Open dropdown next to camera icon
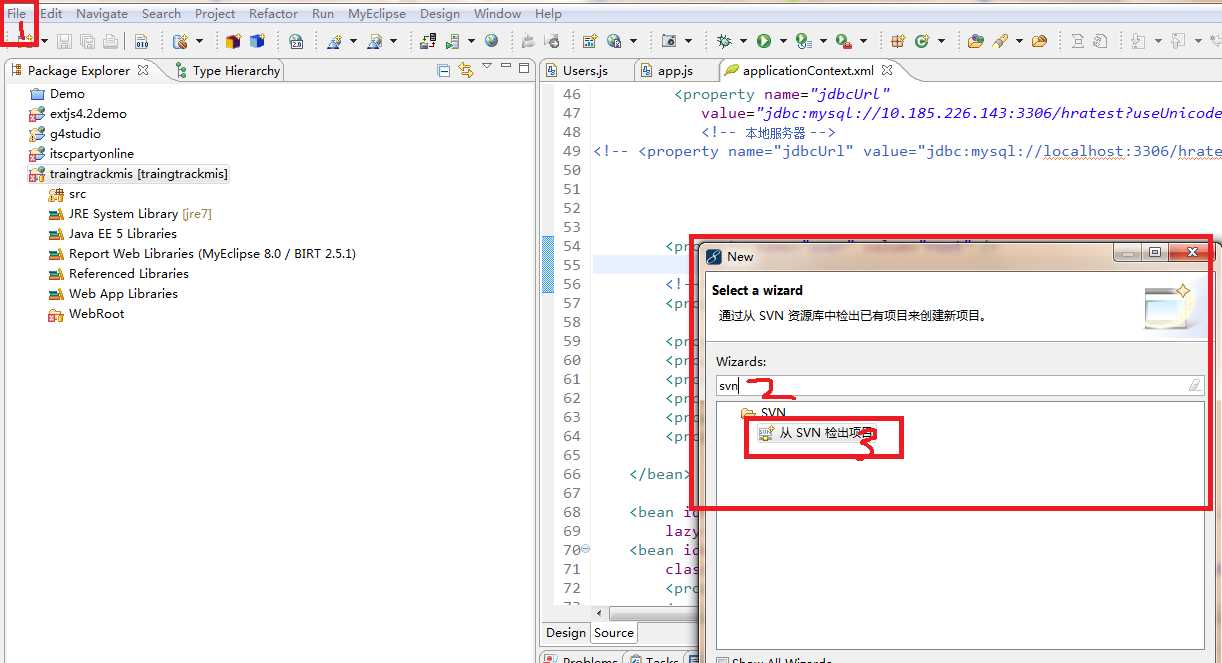This screenshot has width=1222, height=663. tap(688, 41)
